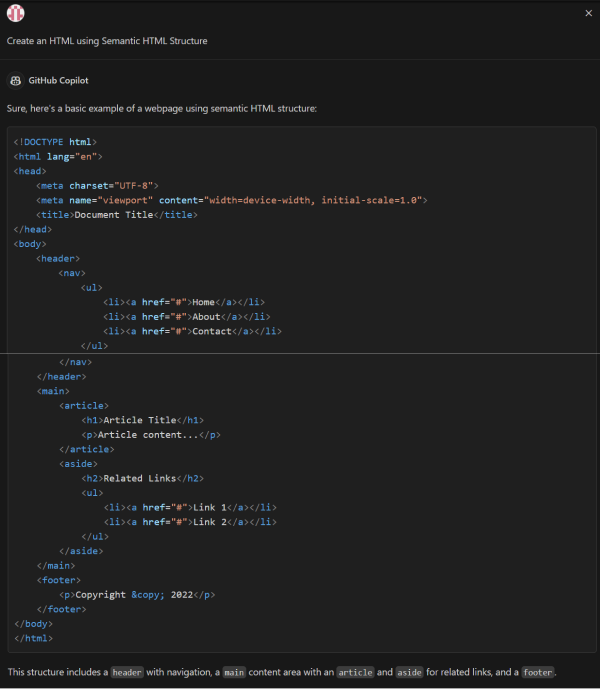Click the Article Title h1 line

142,420
